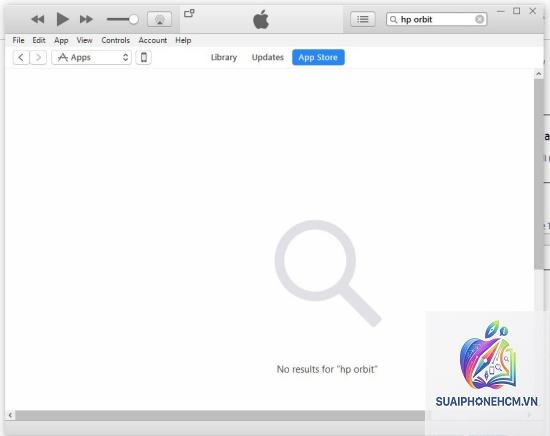Click the horizontal scrollbar left arrow
Image resolution: width=550 pixels, height=436 pixels.
[x=10, y=416]
